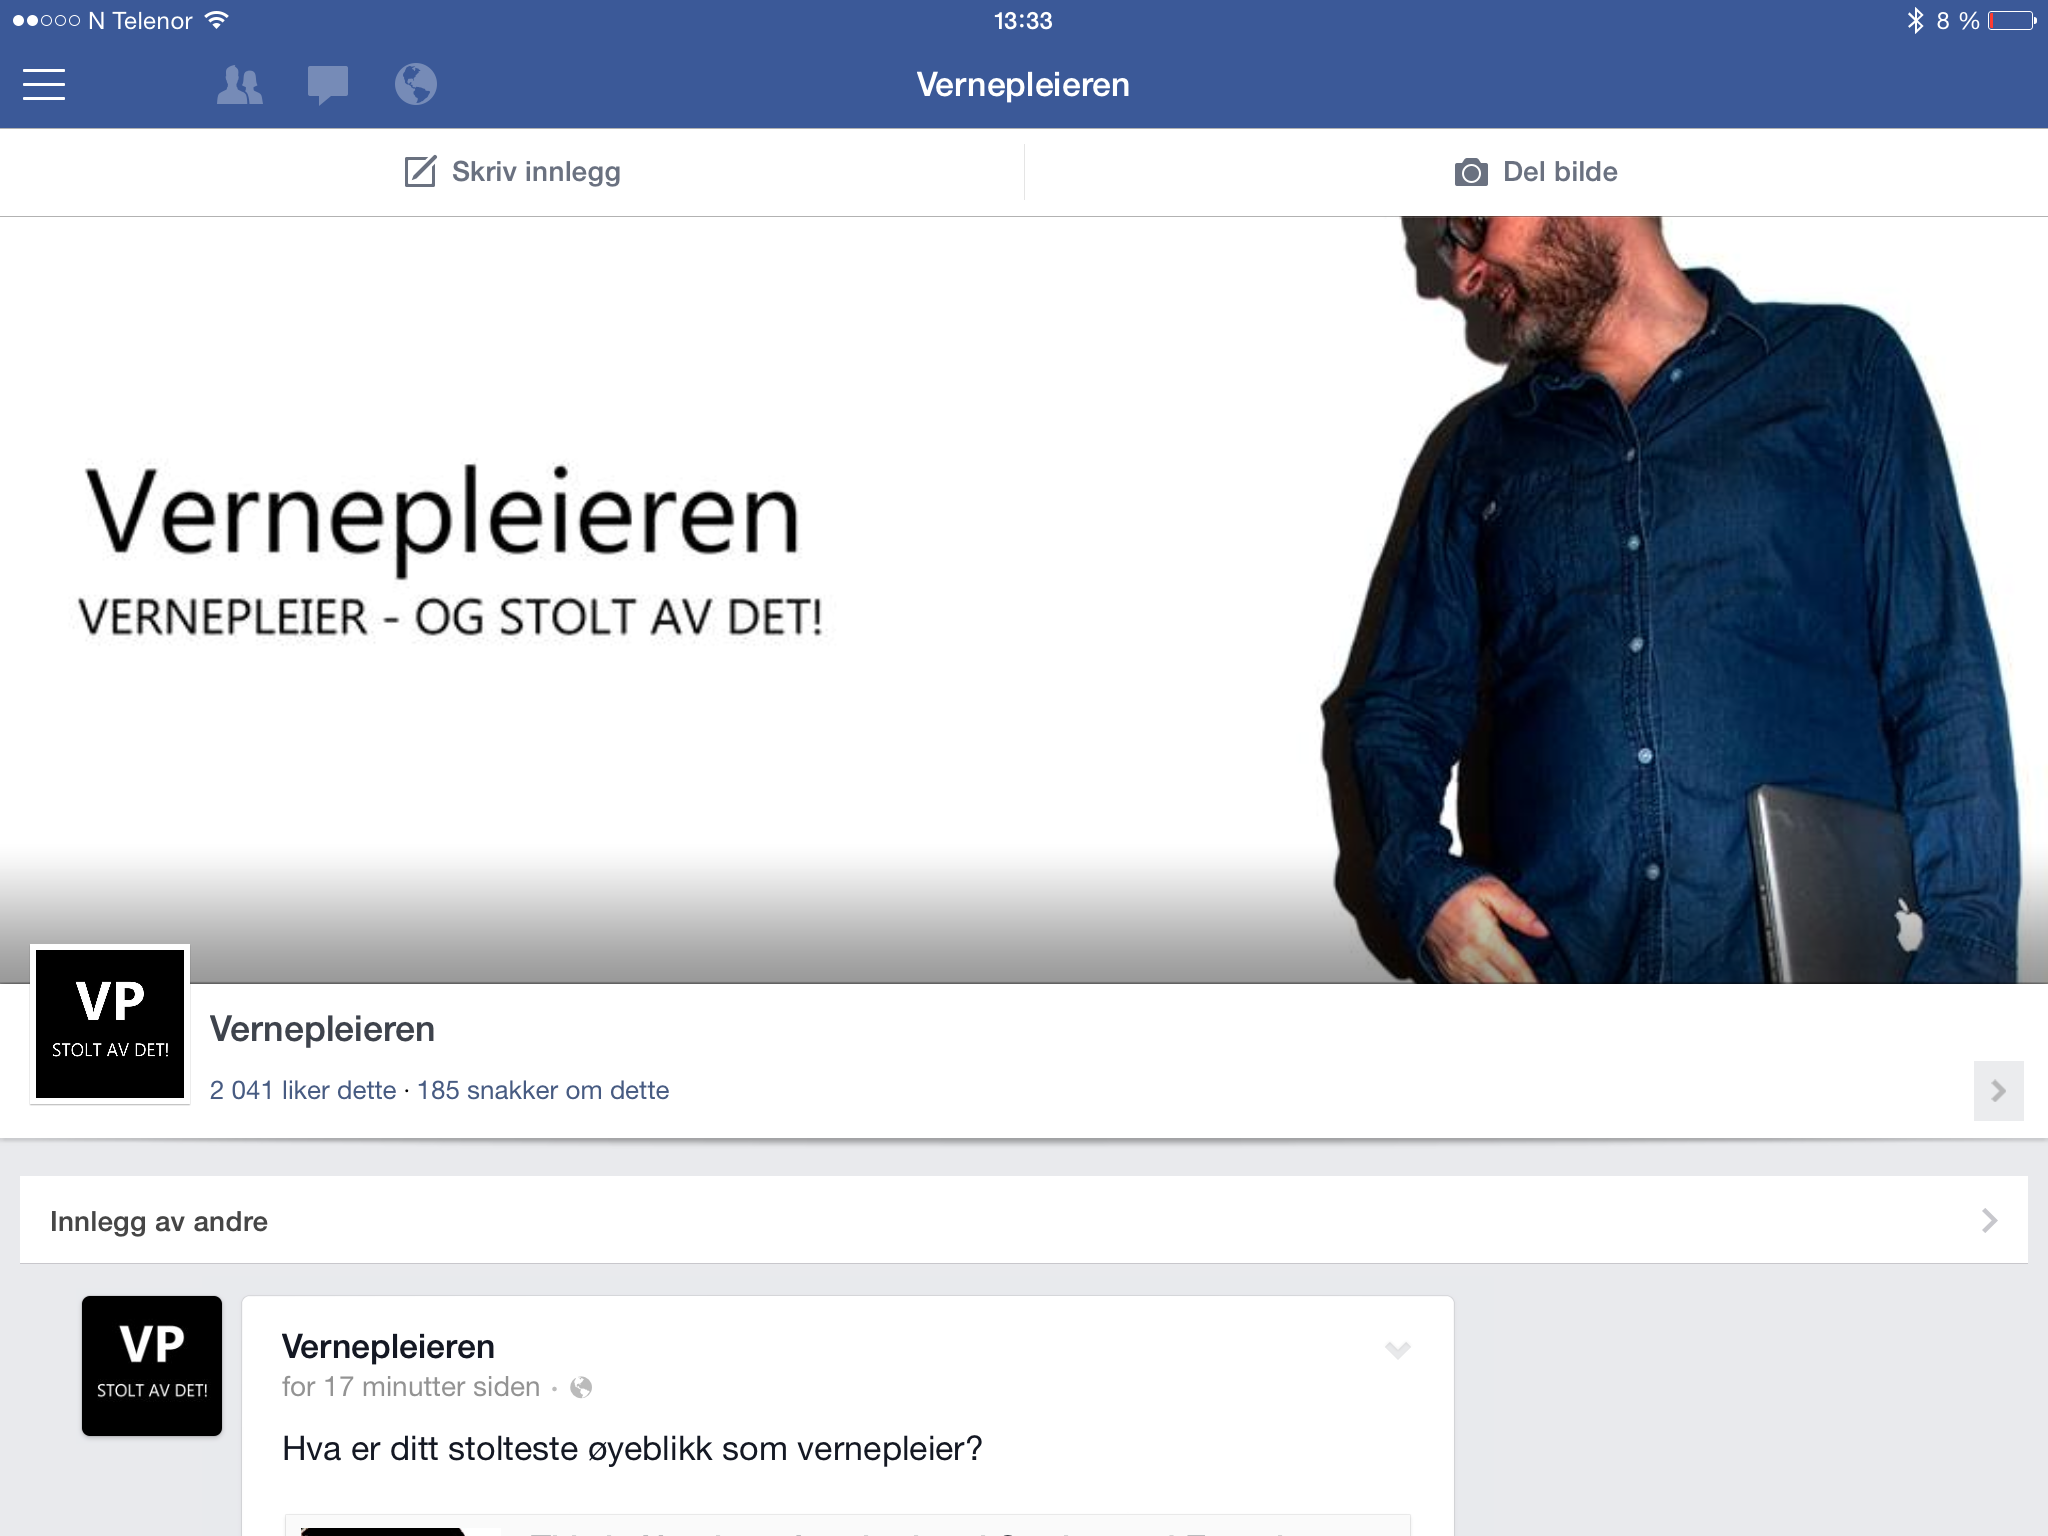Tap Vernepleieren title in header

pos(1023,85)
